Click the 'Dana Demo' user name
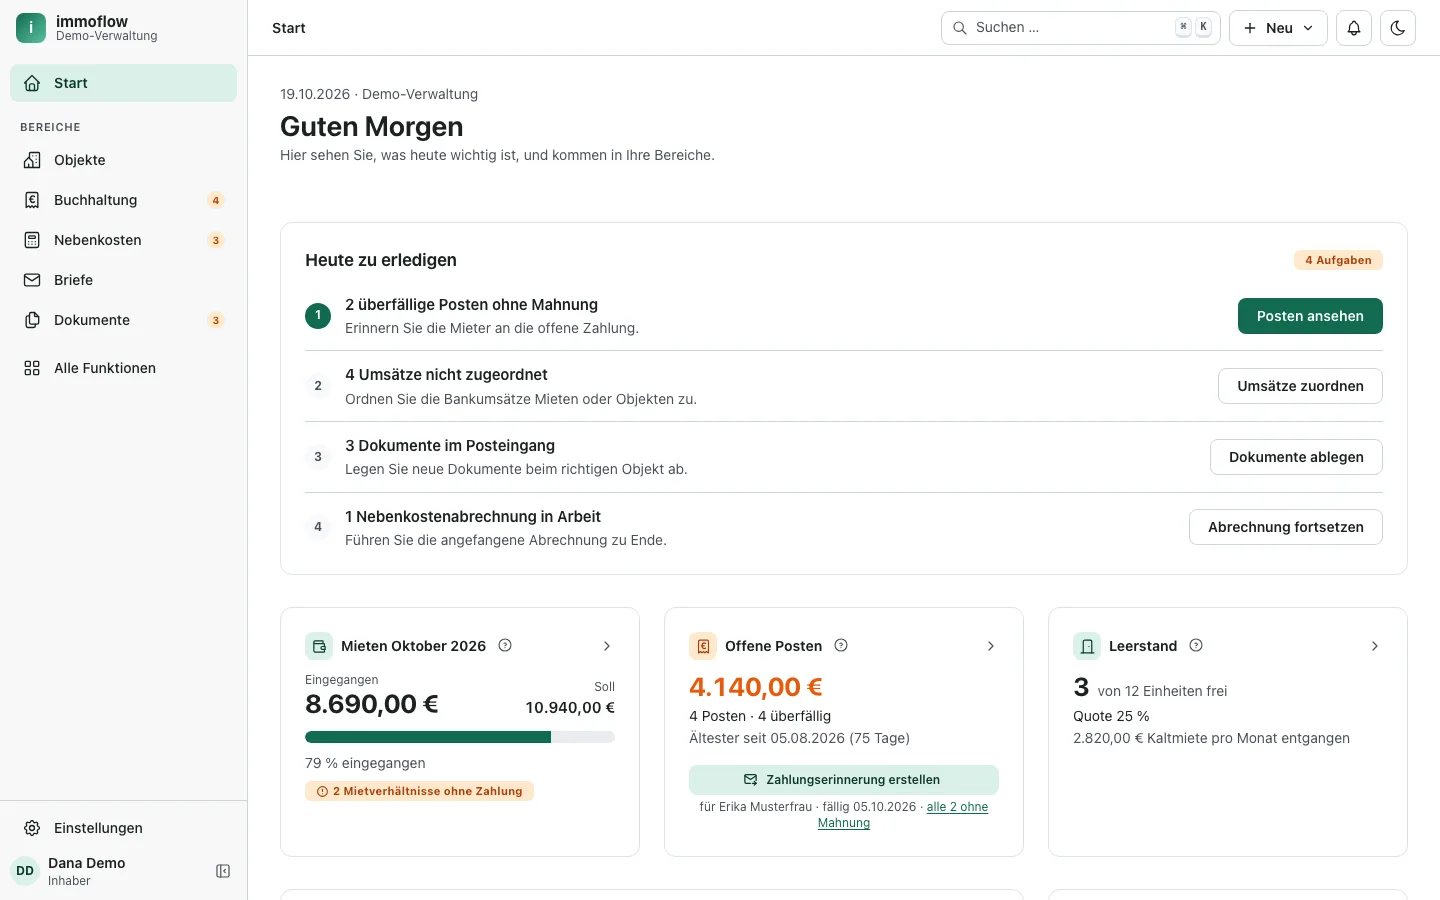This screenshot has width=1440, height=900. (x=87, y=863)
